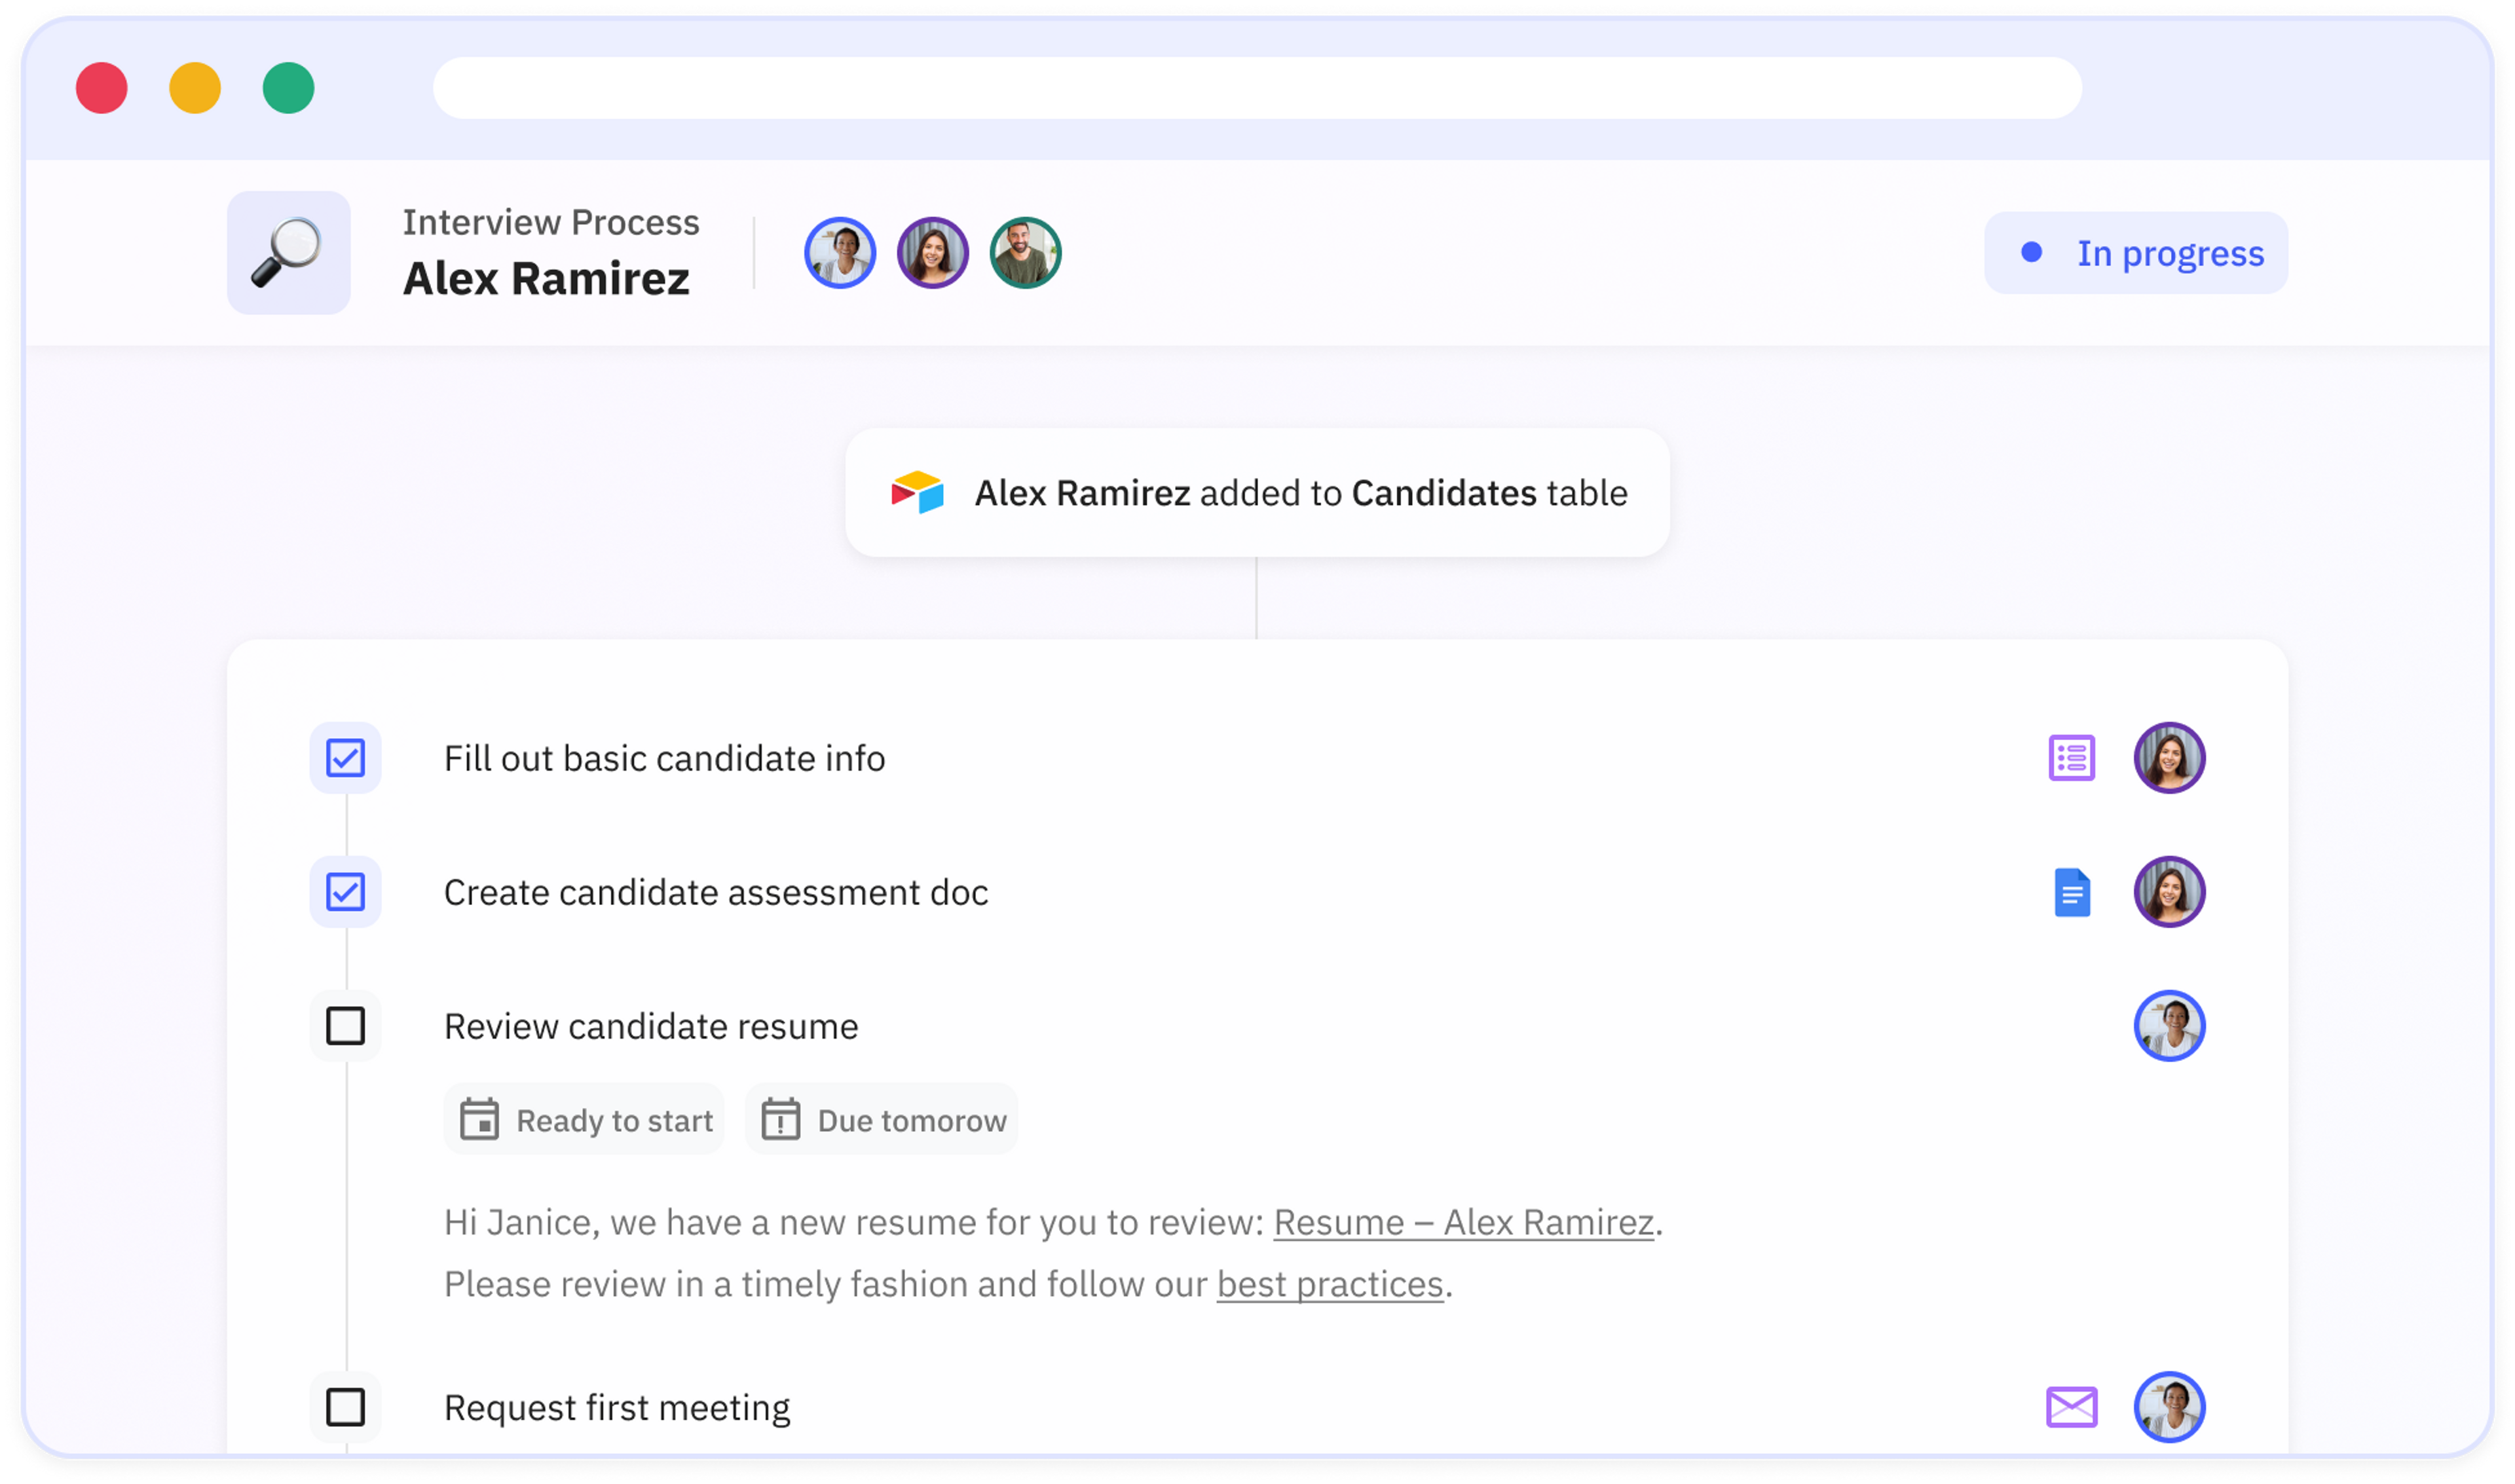Check the Request first meeting checkbox
This screenshot has height=1484, width=2515.
tap(345, 1407)
